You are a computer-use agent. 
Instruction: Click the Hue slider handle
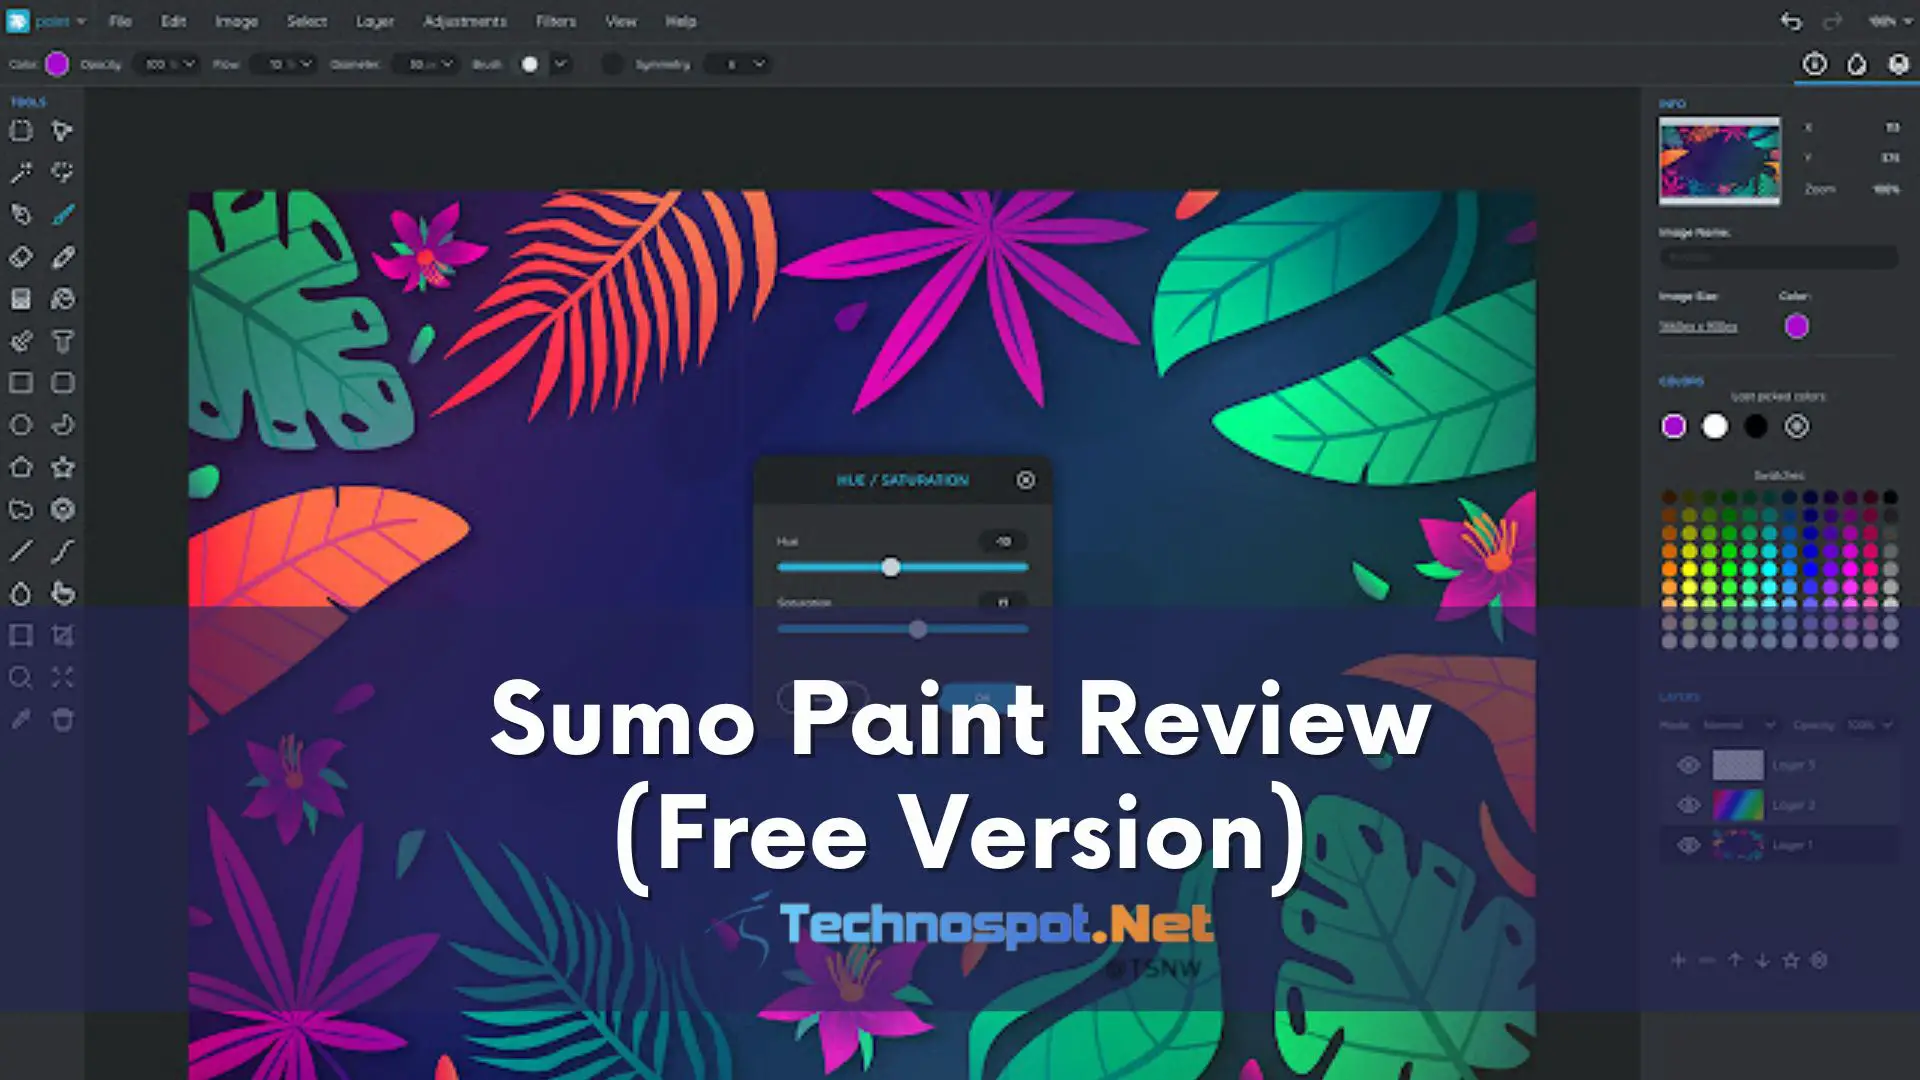coord(891,567)
